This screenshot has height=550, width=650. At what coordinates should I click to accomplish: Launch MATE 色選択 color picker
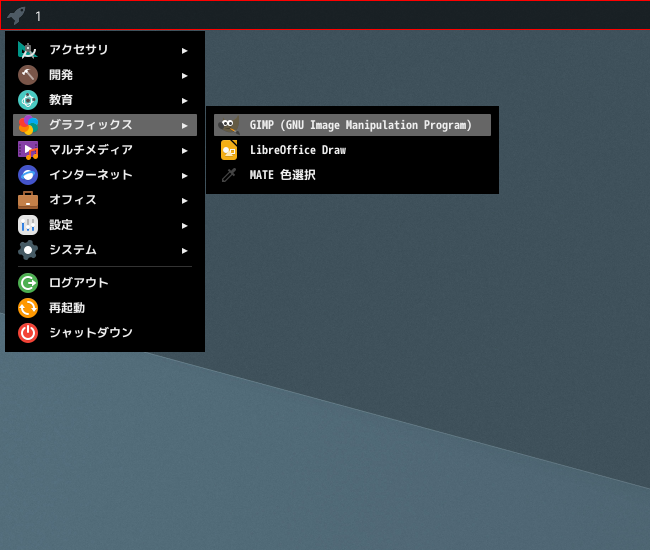point(352,175)
